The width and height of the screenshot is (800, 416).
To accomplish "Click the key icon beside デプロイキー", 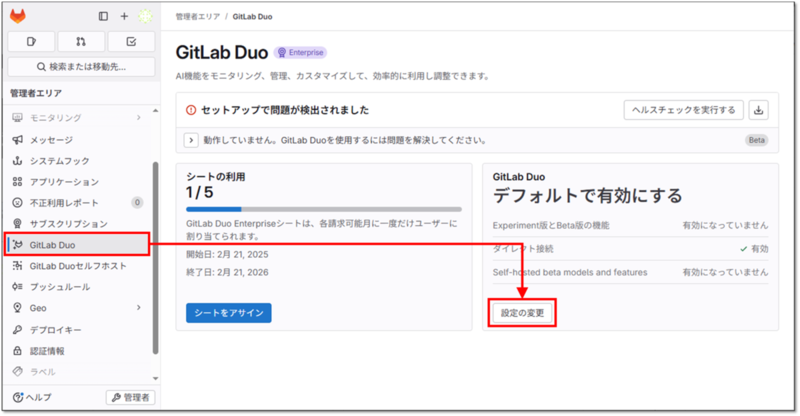I will point(17,330).
